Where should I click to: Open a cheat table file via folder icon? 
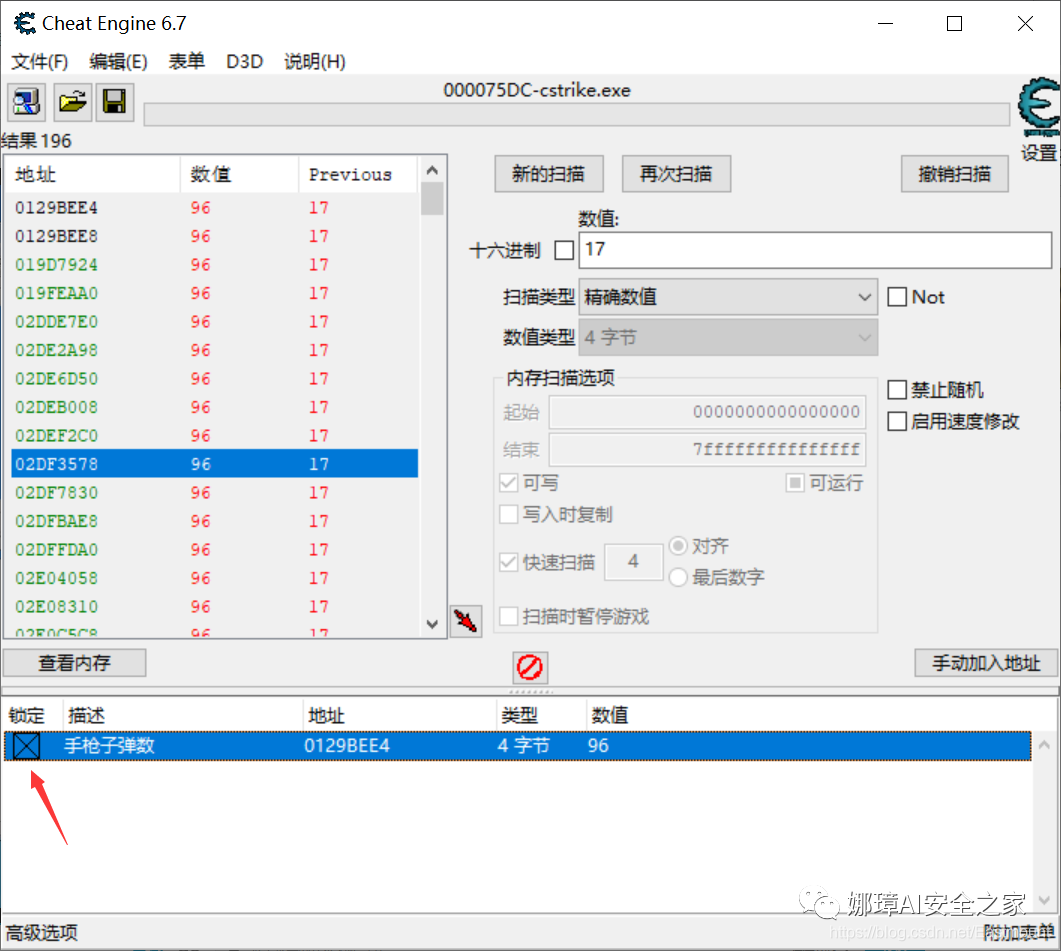point(72,102)
